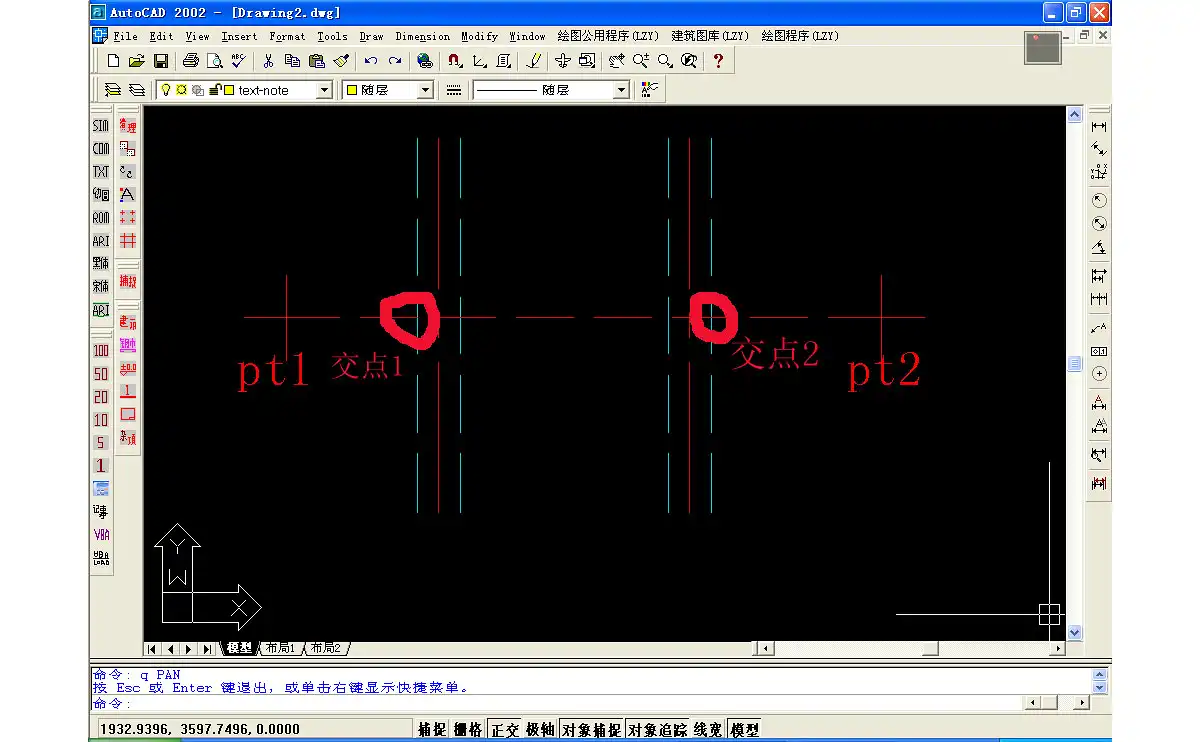Toggle 模型 model space button in status bar
Viewport: 1200px width, 742px height.
pyautogui.click(x=745, y=730)
